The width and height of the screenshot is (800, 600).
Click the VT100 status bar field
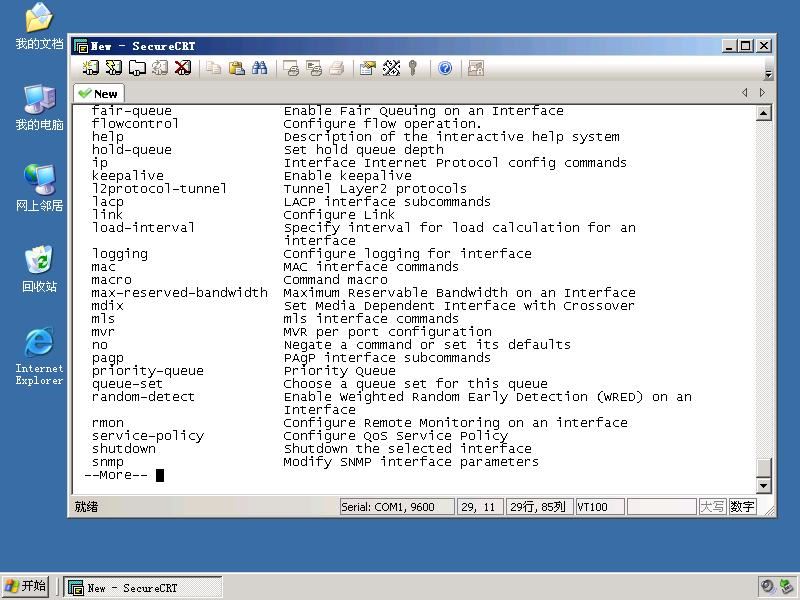tap(599, 507)
